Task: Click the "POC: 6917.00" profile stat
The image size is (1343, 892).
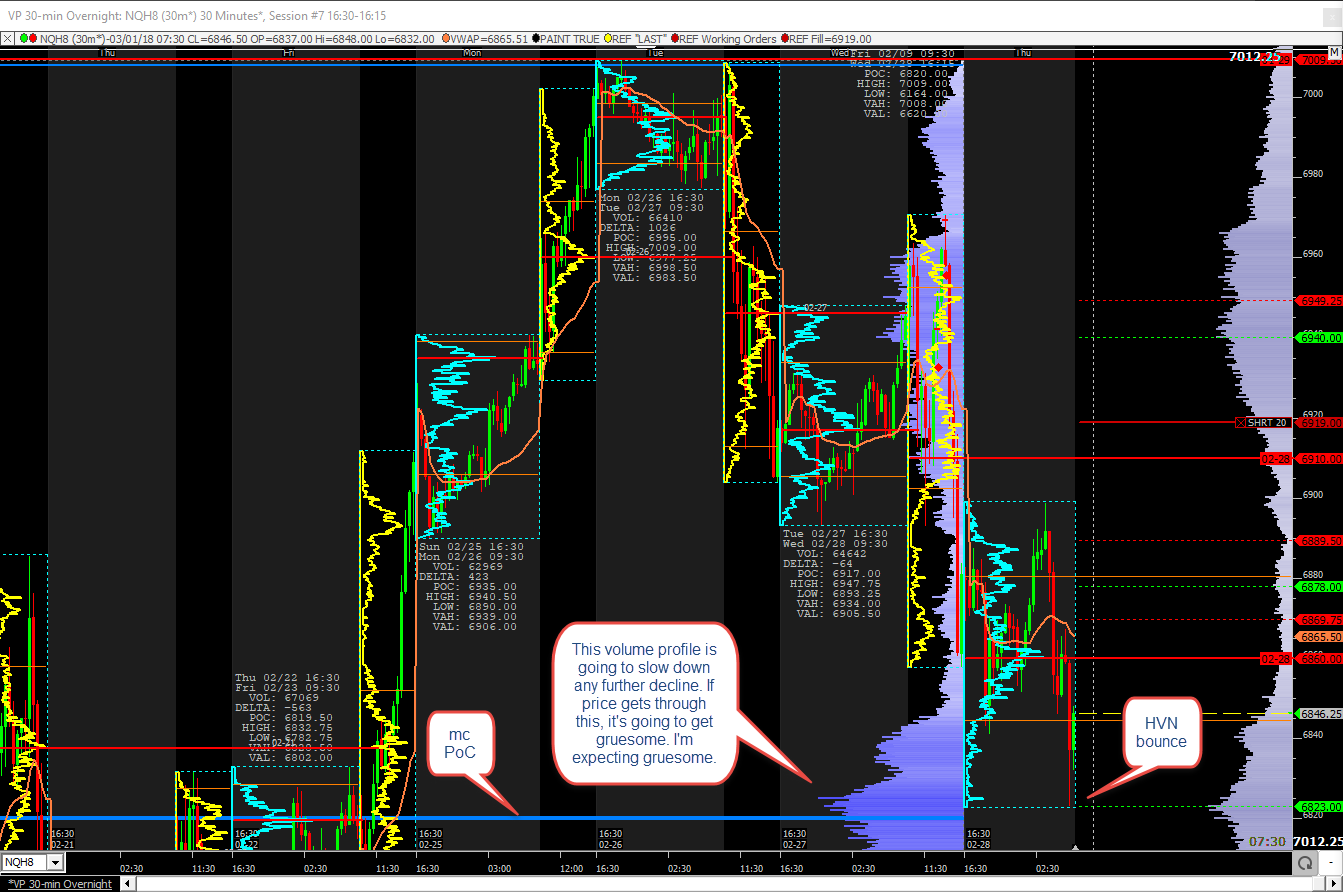Action: pos(839,573)
